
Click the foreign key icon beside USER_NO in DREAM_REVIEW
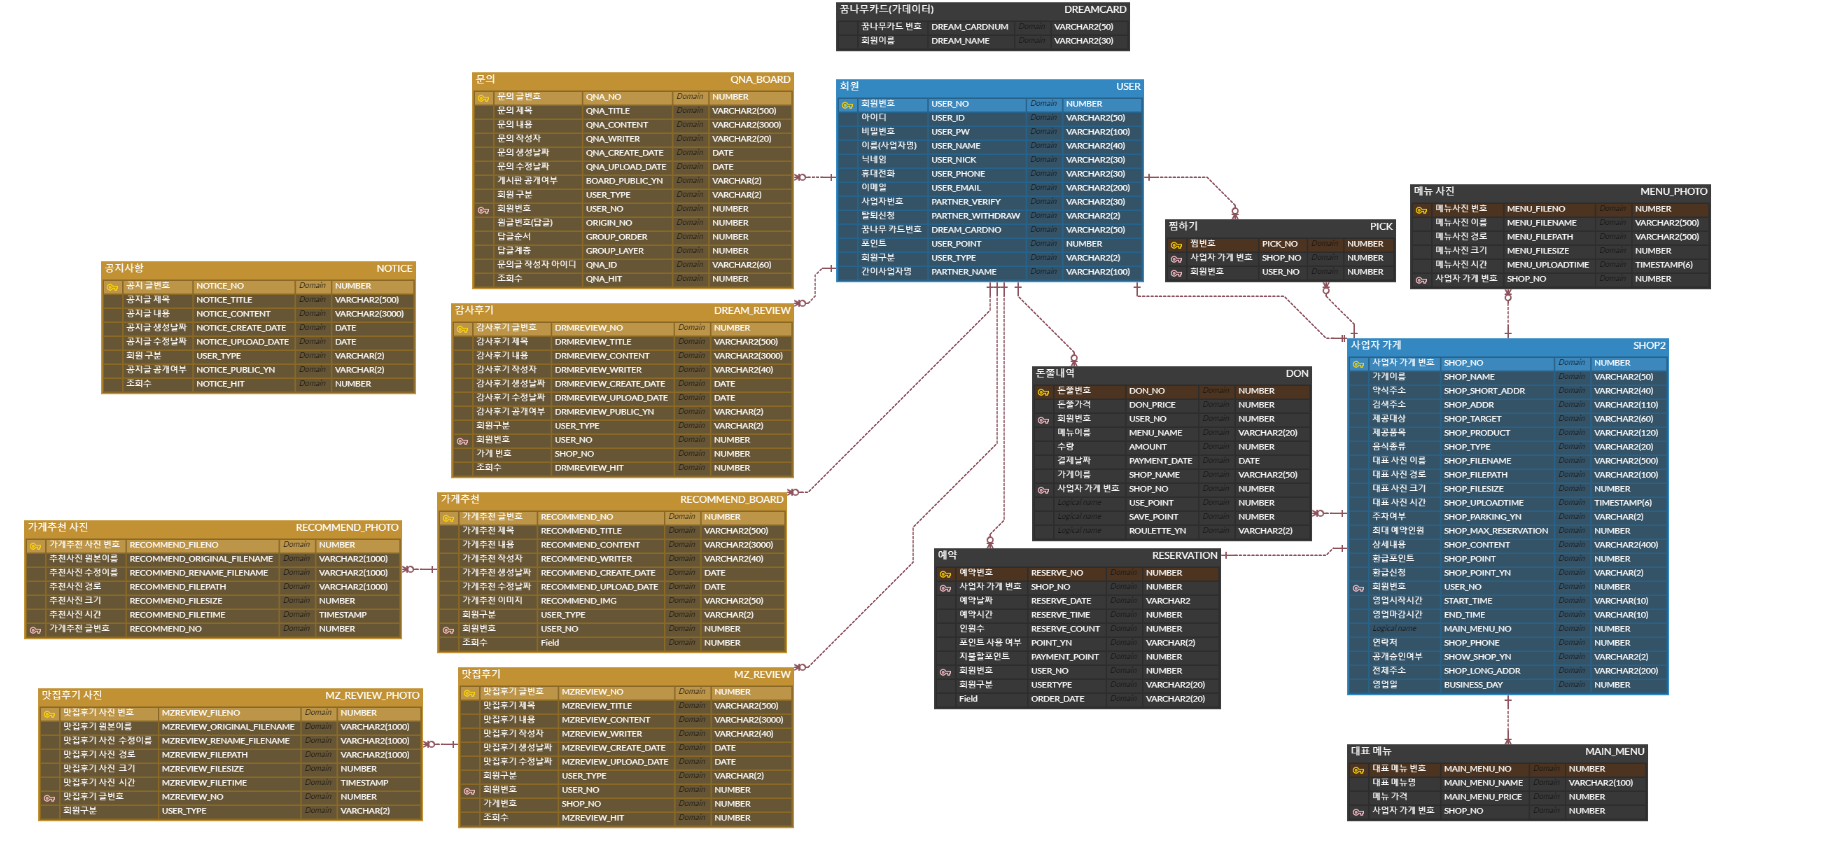462,441
